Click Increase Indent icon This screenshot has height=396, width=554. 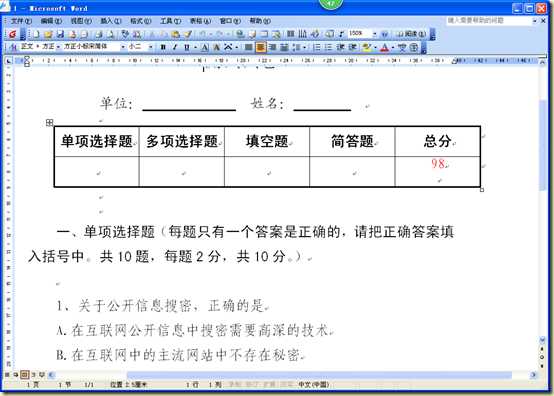[x=352, y=47]
